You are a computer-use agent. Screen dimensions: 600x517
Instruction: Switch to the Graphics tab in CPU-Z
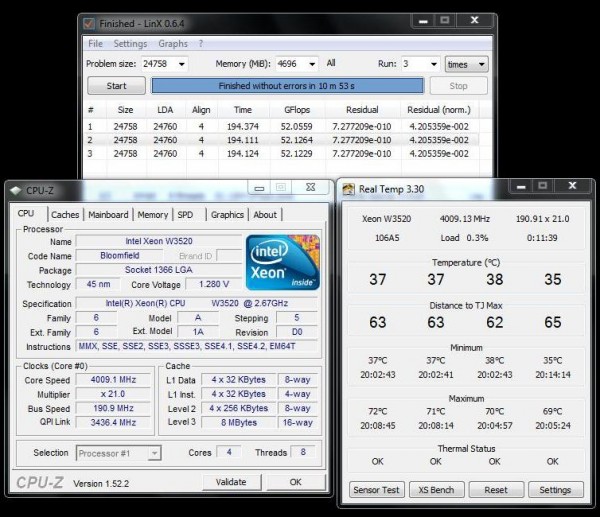227,215
